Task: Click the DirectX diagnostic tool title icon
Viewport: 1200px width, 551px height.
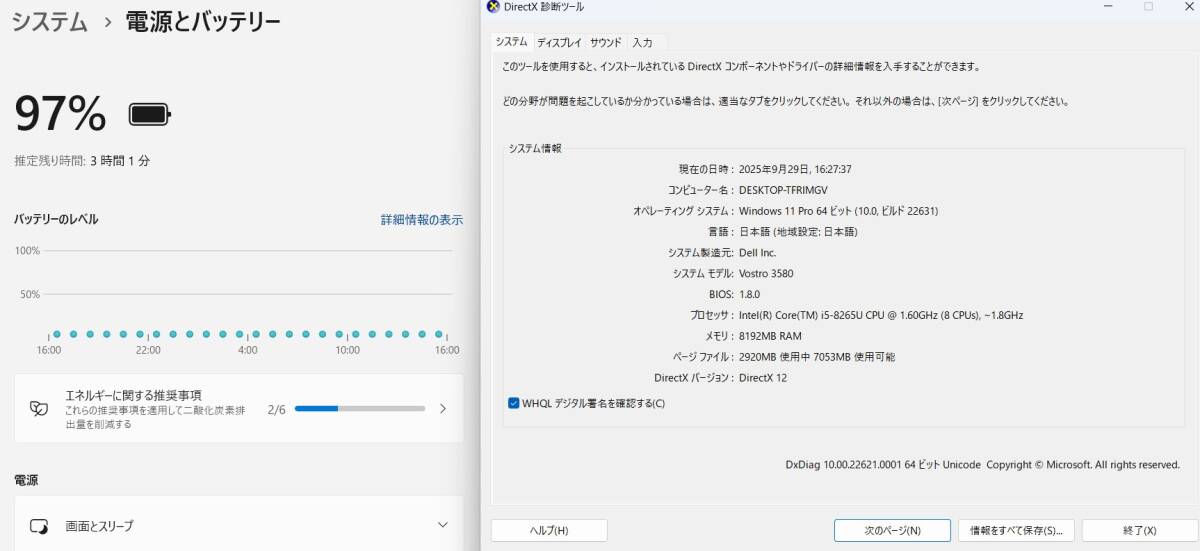Action: click(492, 6)
